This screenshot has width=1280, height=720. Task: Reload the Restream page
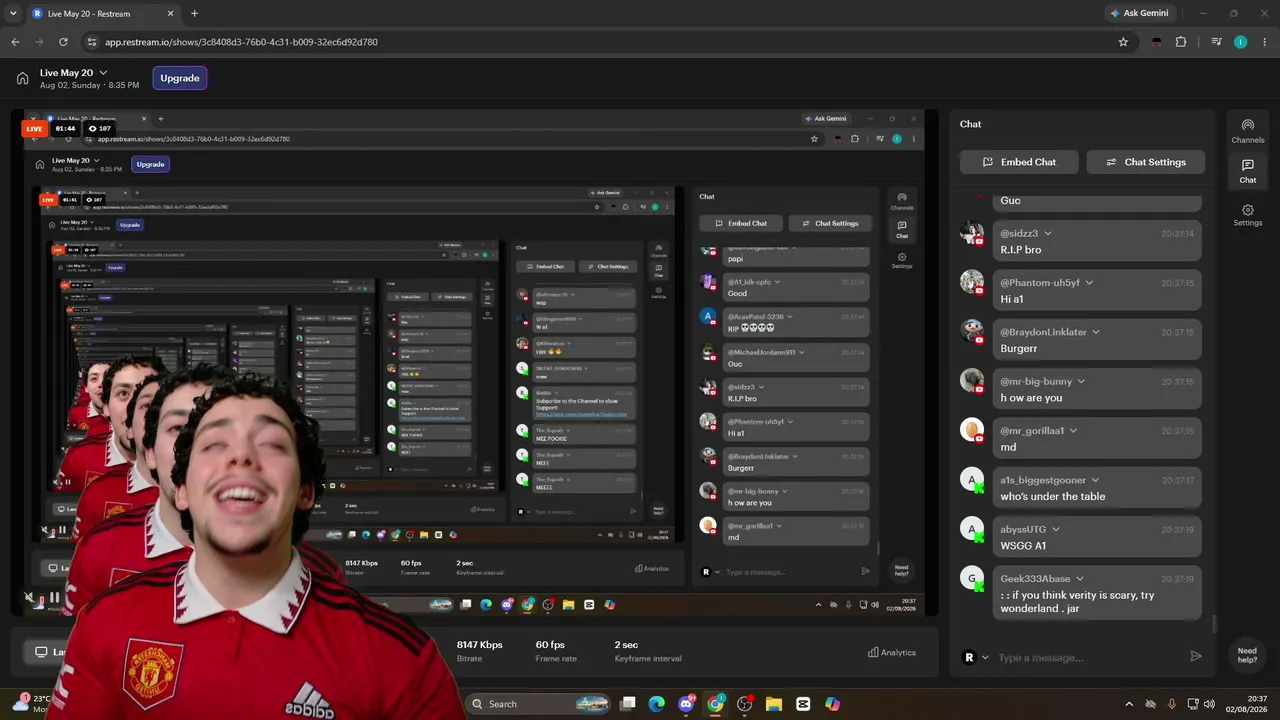click(63, 42)
